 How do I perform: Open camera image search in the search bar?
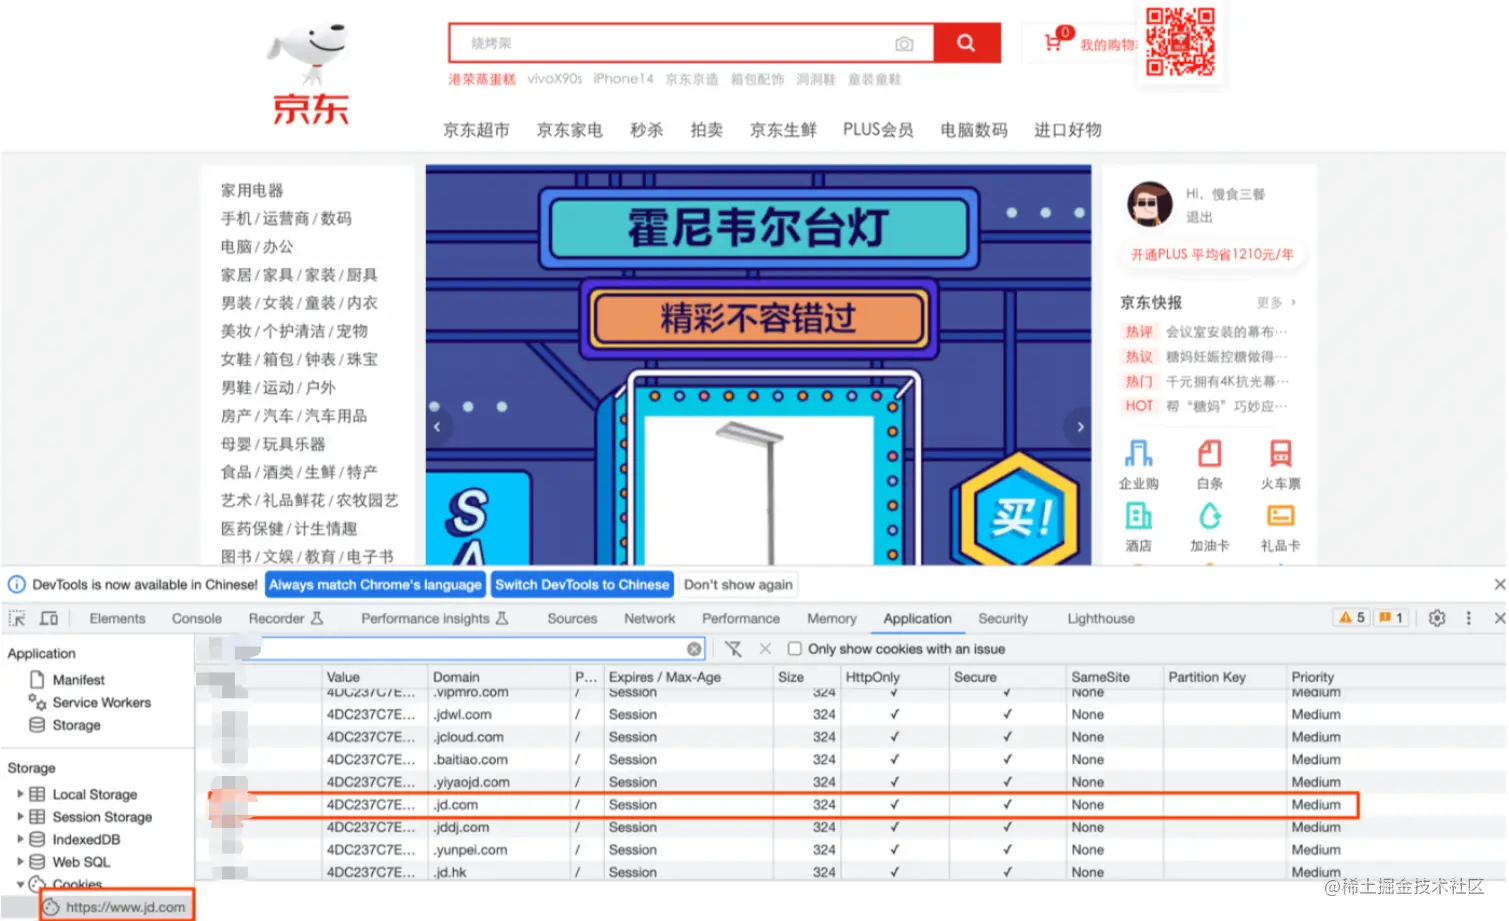(904, 44)
